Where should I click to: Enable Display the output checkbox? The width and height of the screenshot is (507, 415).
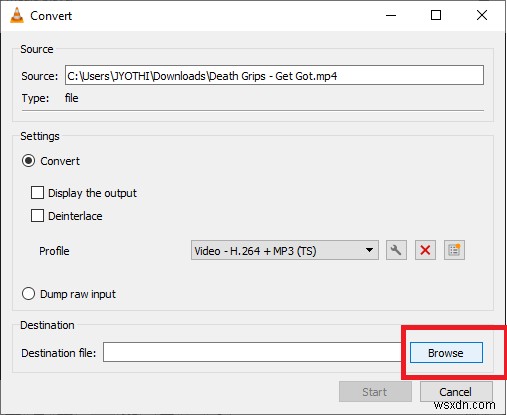[37, 193]
